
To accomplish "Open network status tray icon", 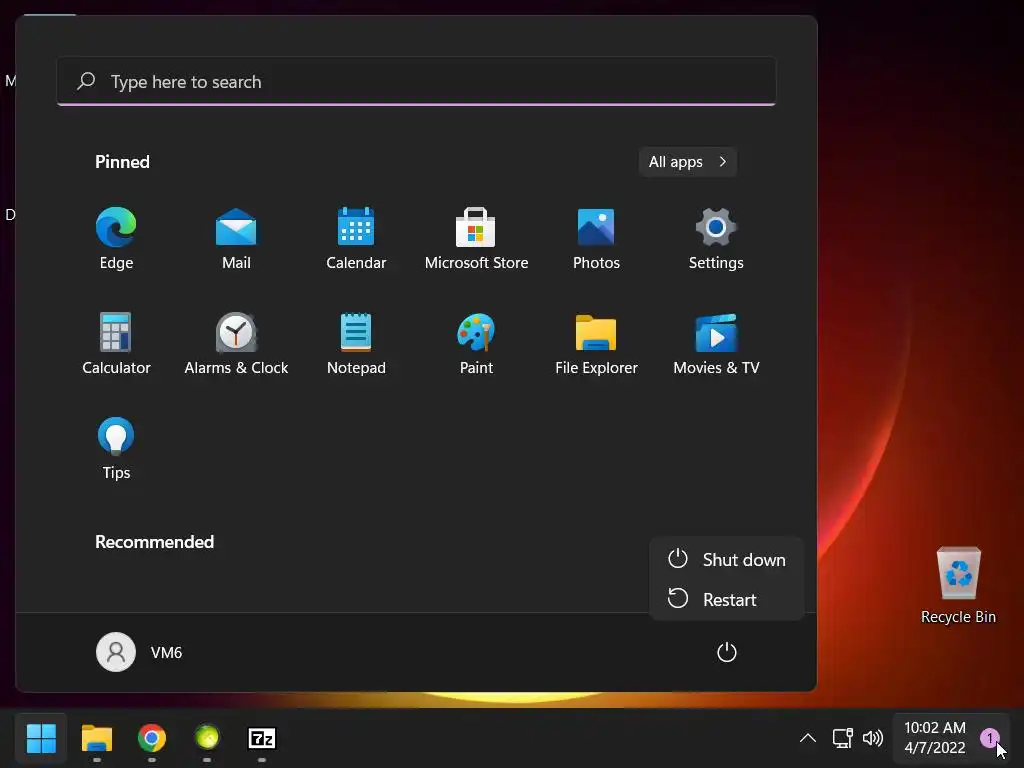I will click(842, 739).
